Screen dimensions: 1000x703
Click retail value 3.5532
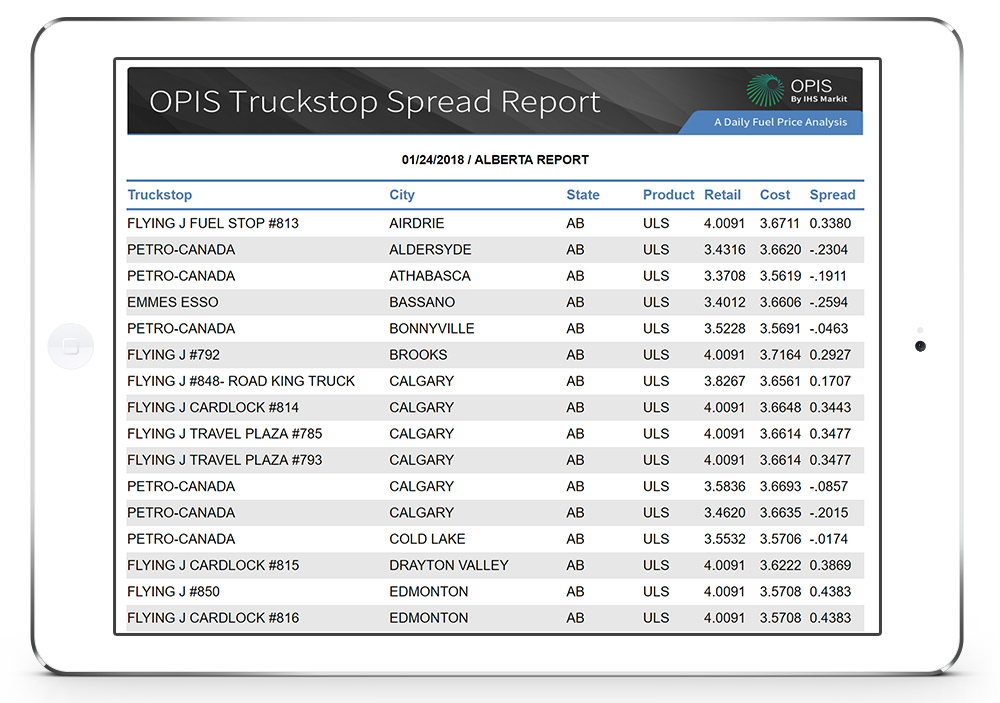(724, 539)
